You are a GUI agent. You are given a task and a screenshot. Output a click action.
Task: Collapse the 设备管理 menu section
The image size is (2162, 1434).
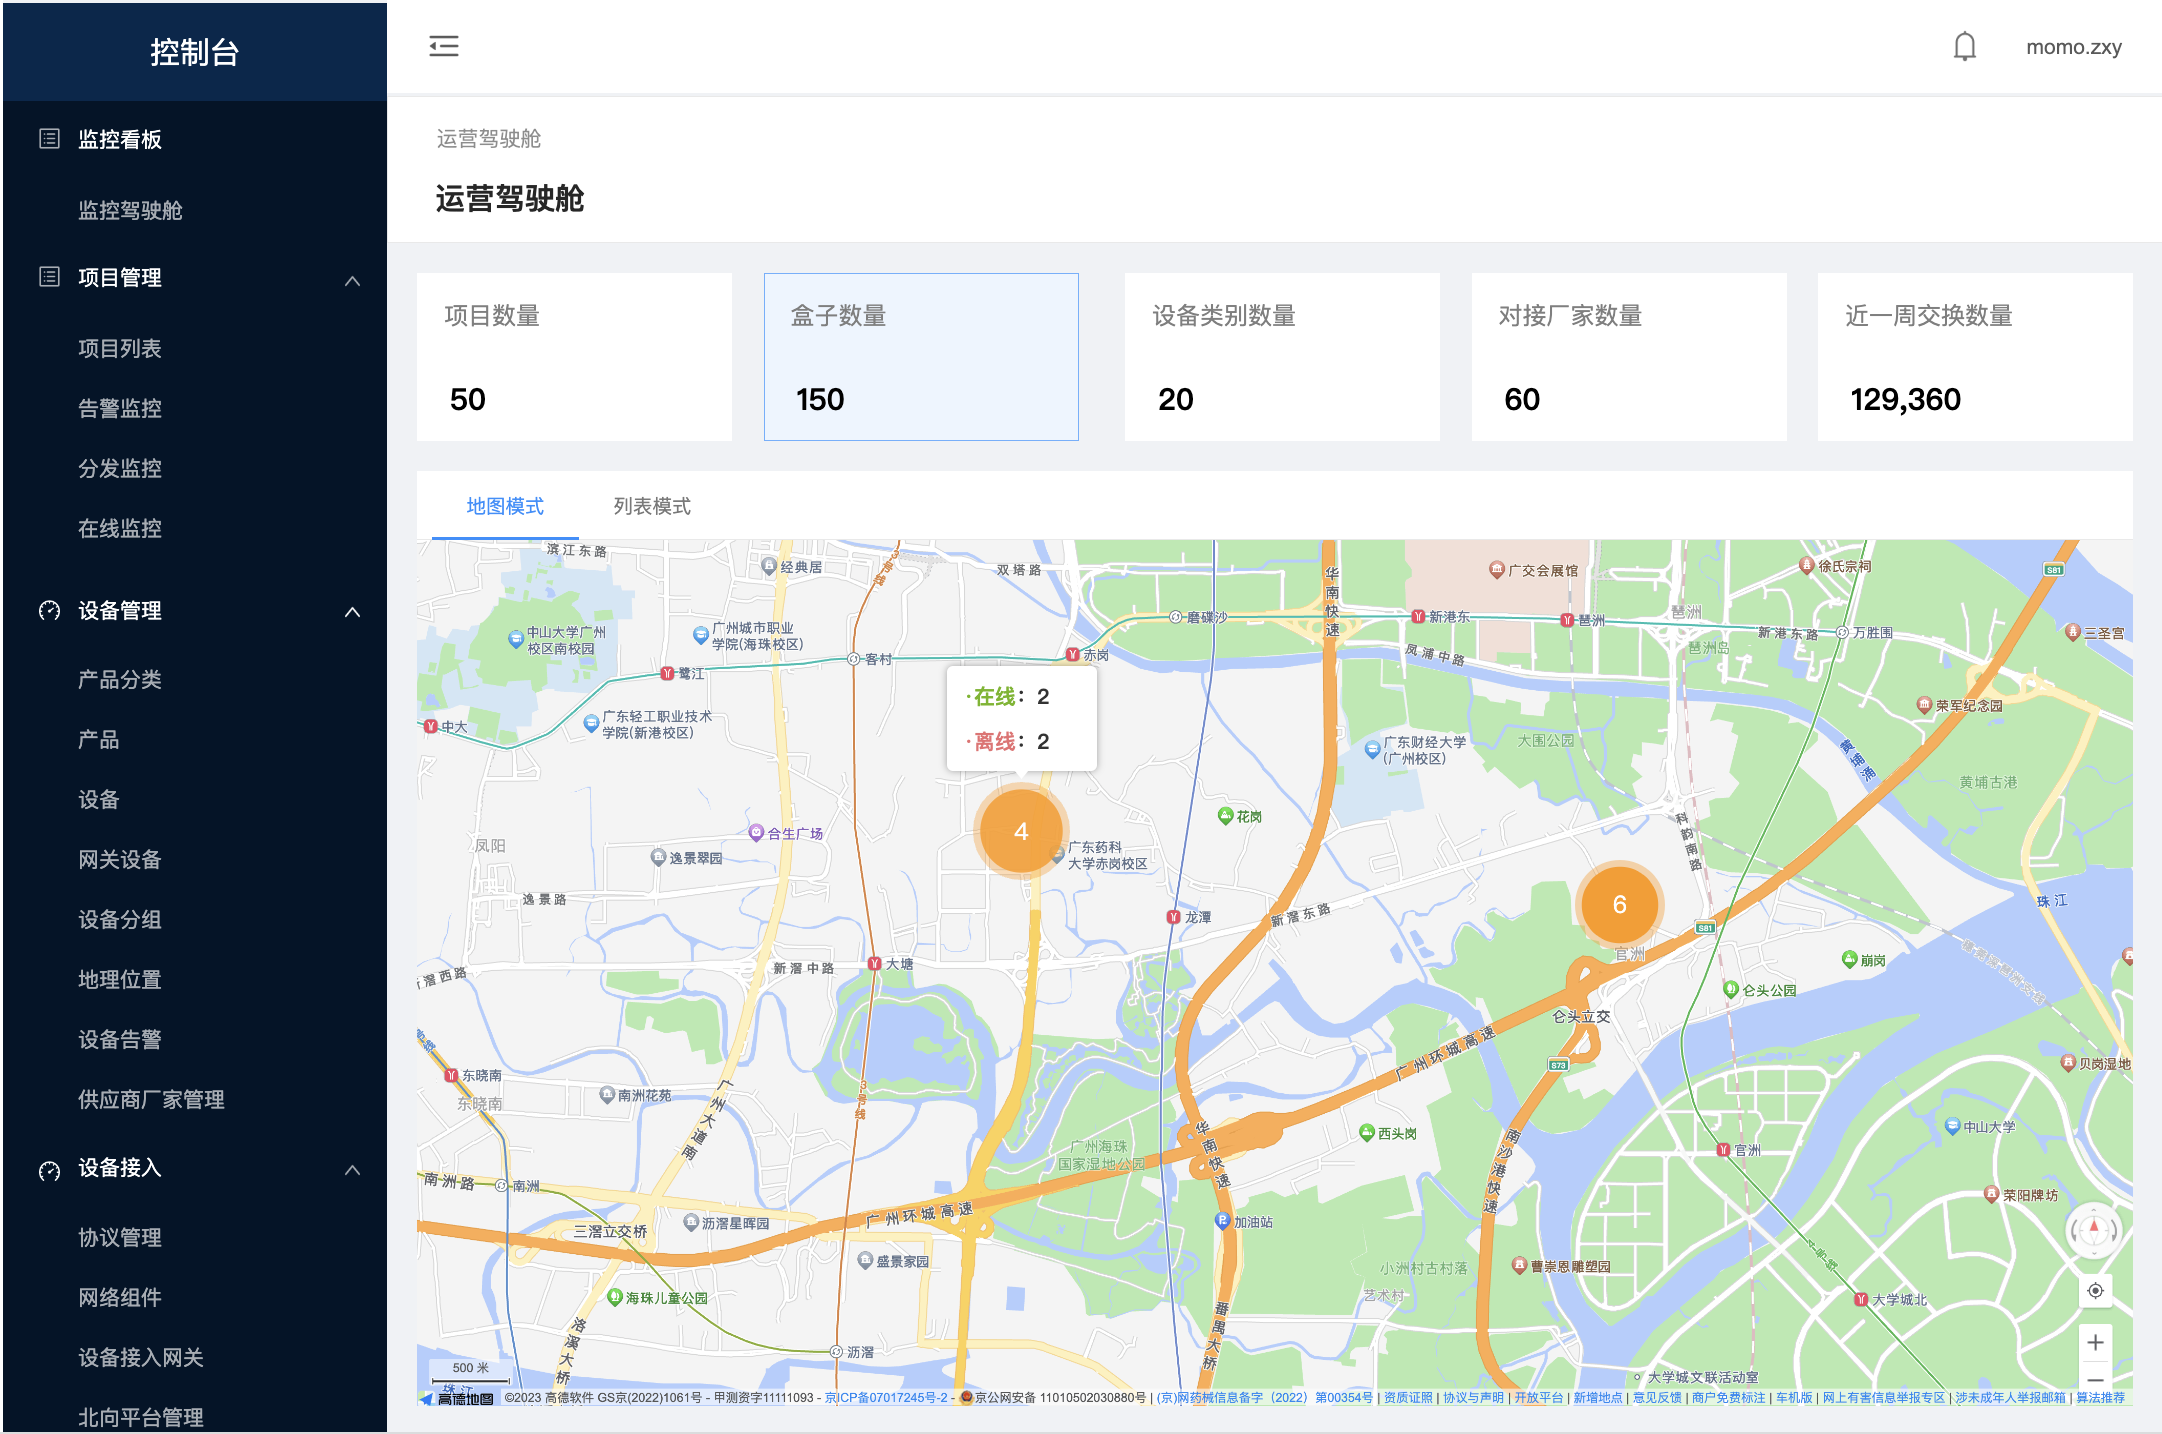click(352, 611)
